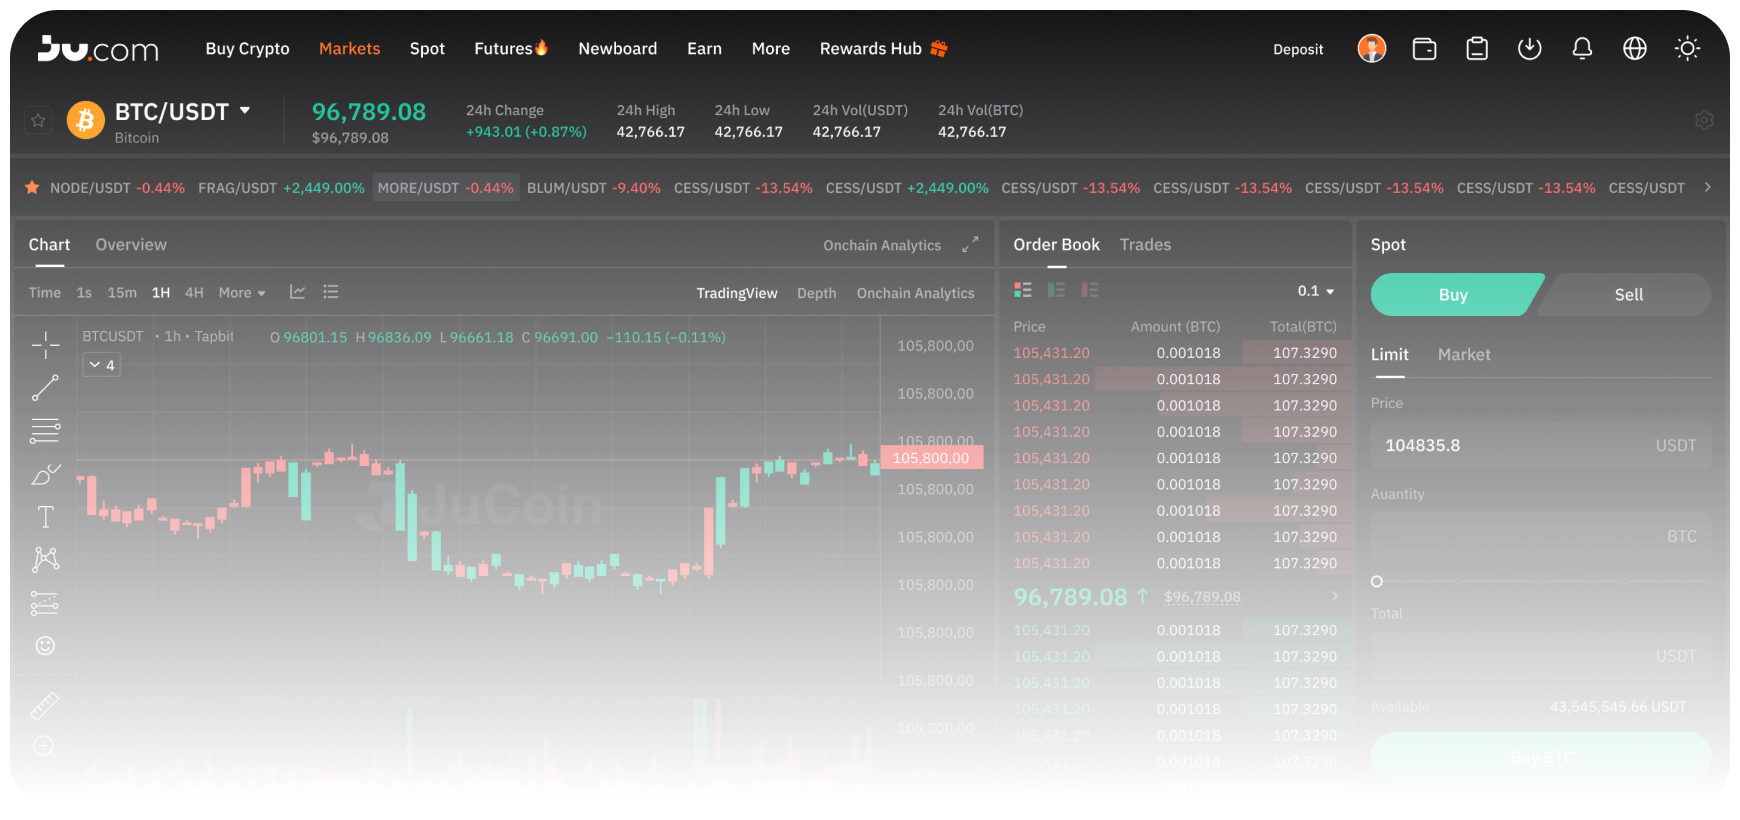The width and height of the screenshot is (1740, 820).
Task: Select the trend line drawing tool
Action: coord(45,388)
